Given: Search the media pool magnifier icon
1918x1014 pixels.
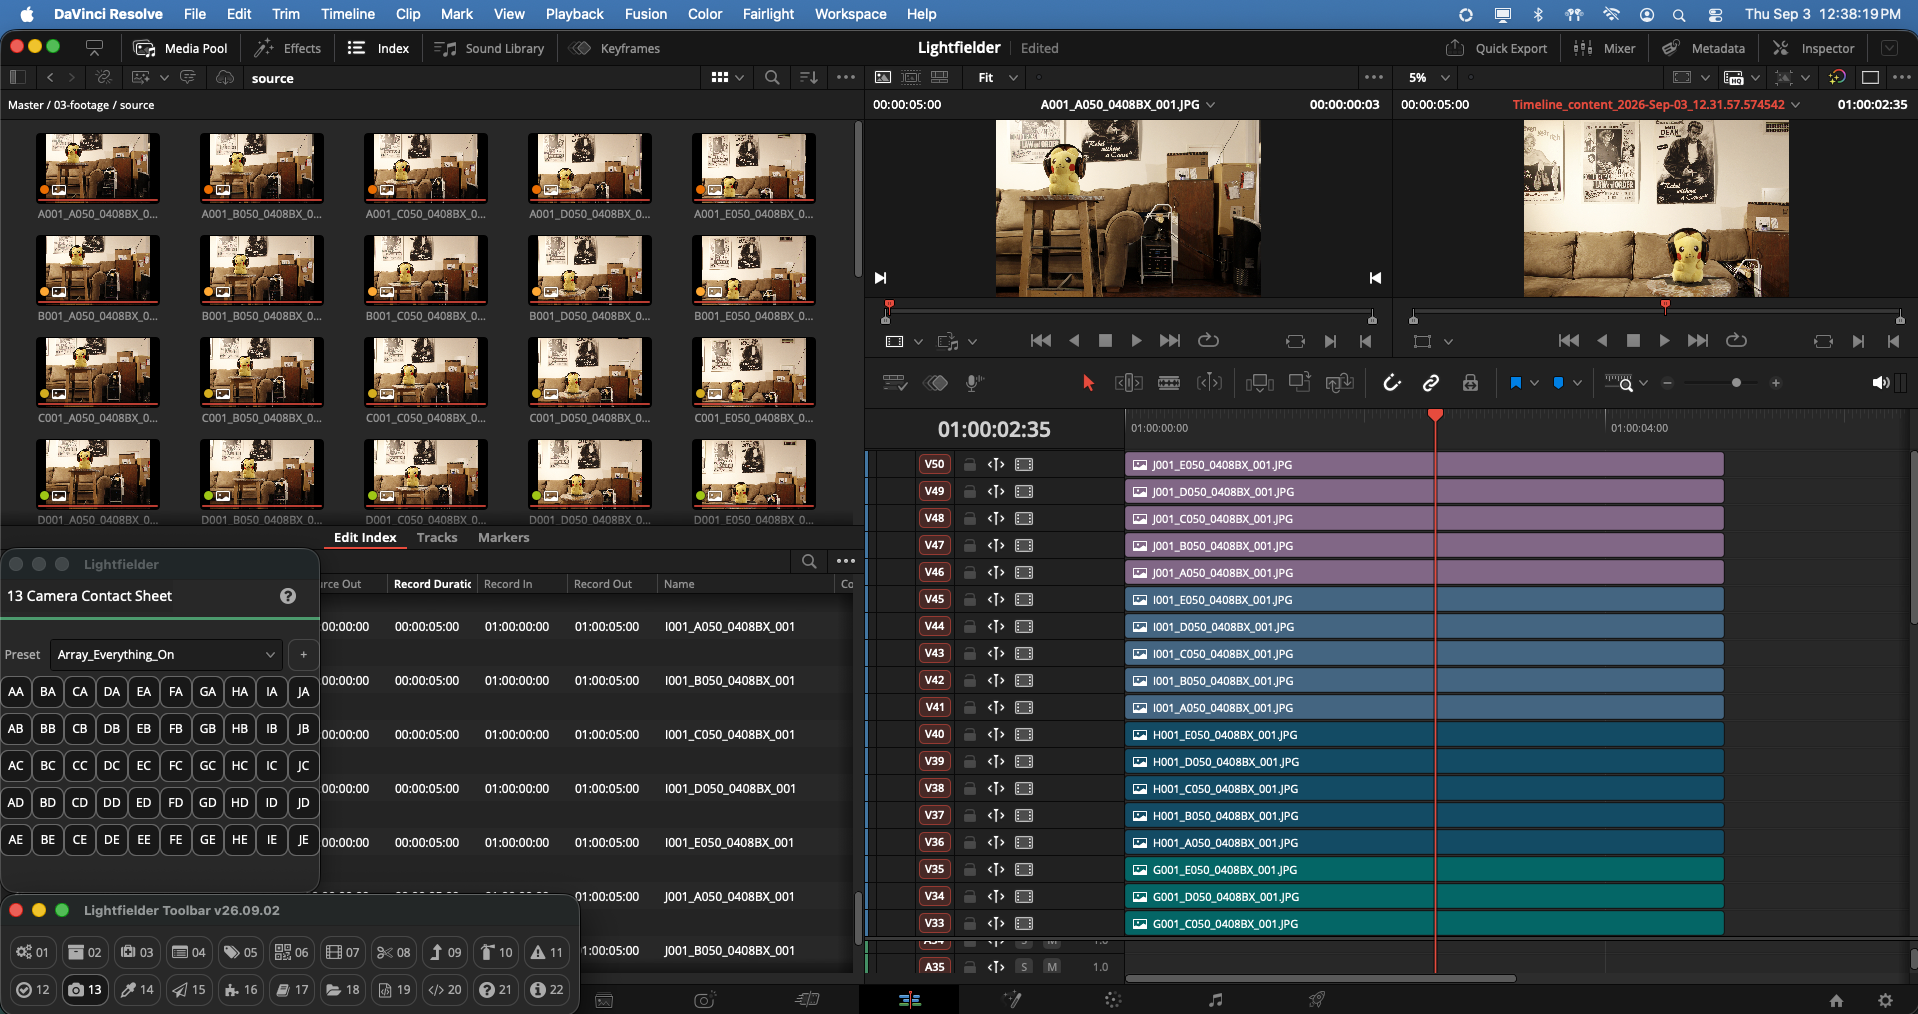Looking at the screenshot, I should pyautogui.click(x=772, y=77).
